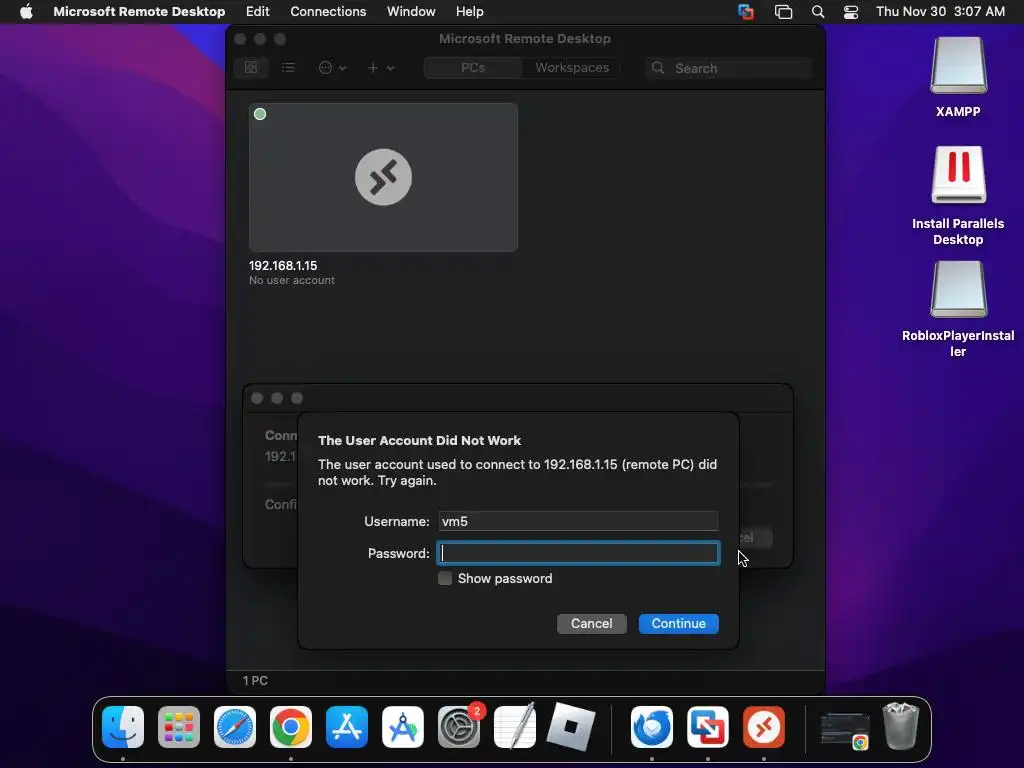Open the compass-and-pencil app in the Dock
Viewport: 1024px width, 768px height.
(x=403, y=727)
